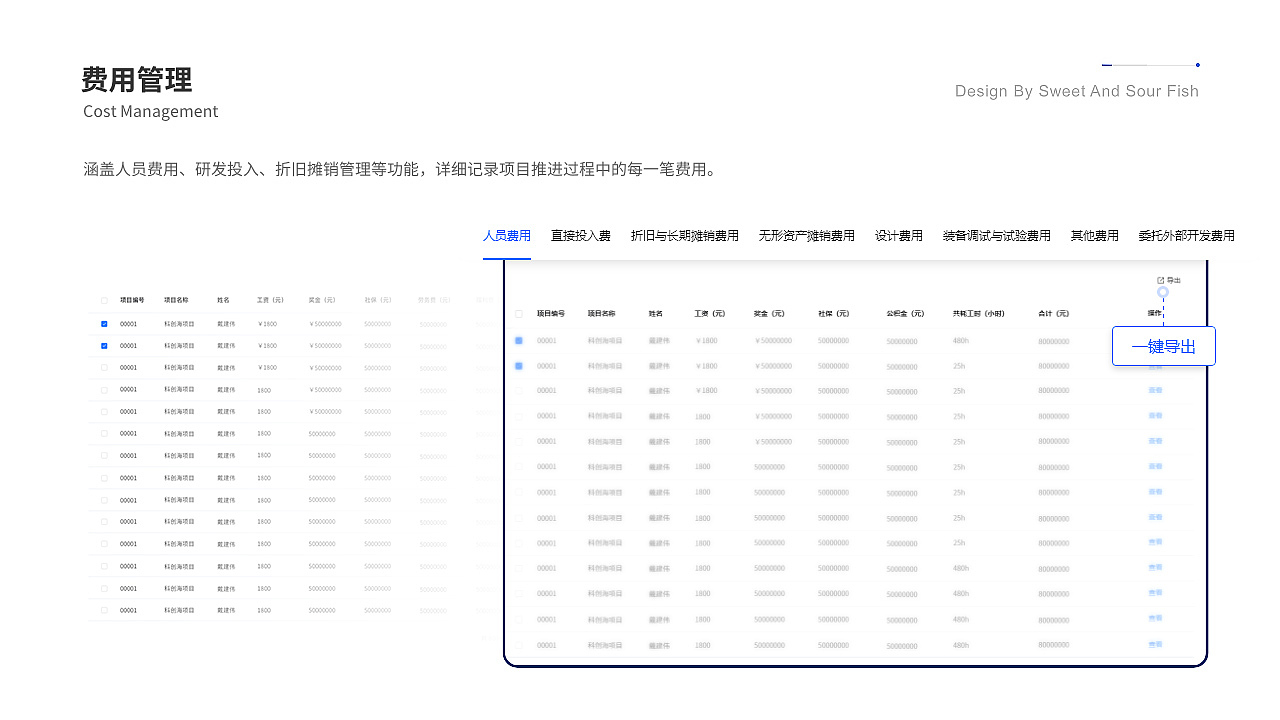Viewport: 1280px width, 720px height.
Task: Click the 查看 link on the third row
Action: coord(1155,390)
